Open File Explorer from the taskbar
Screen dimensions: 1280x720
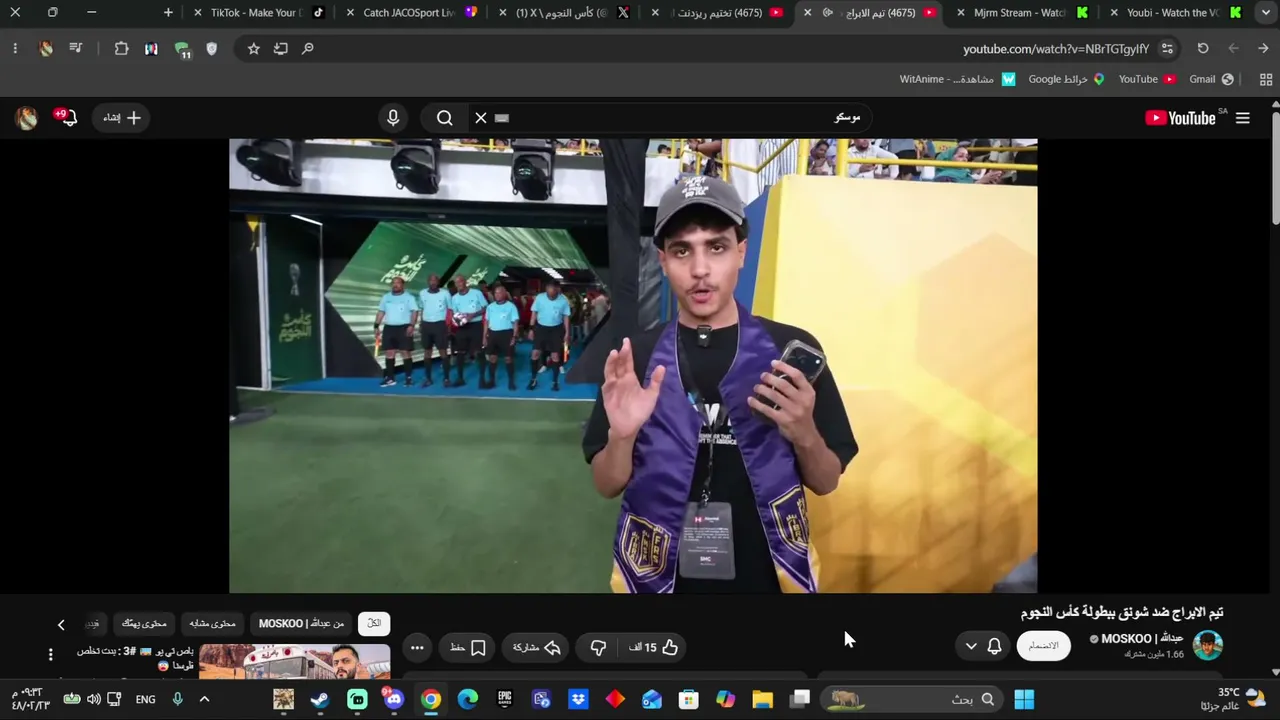coord(763,699)
